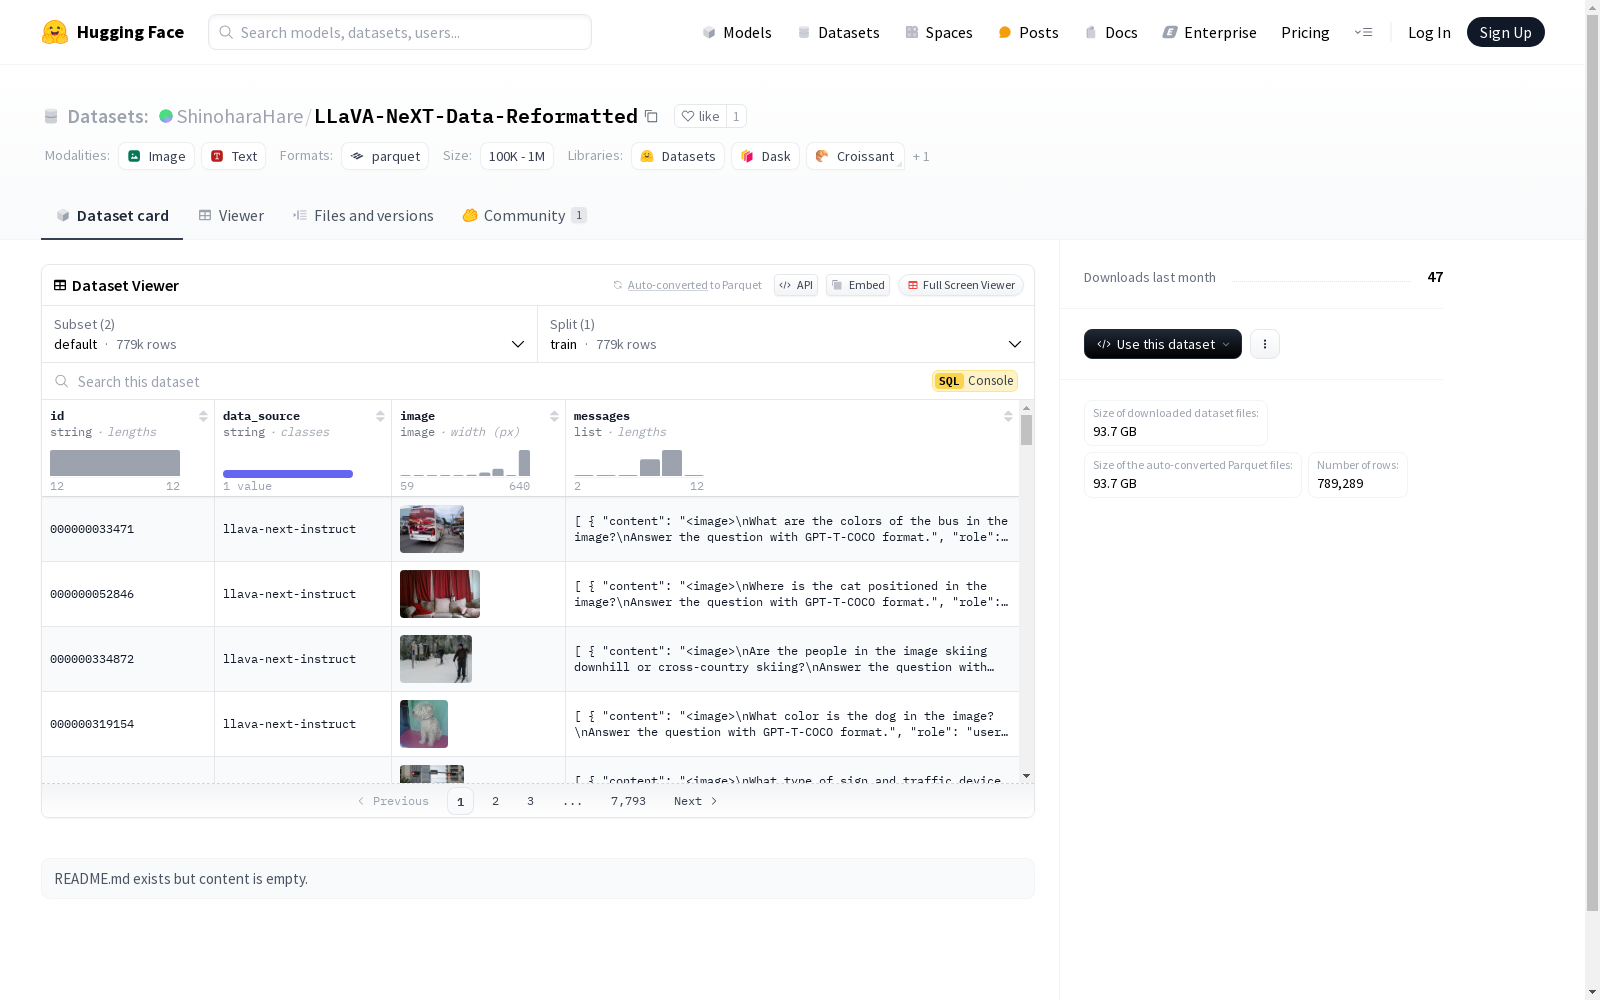Click the heart like button

tap(700, 116)
